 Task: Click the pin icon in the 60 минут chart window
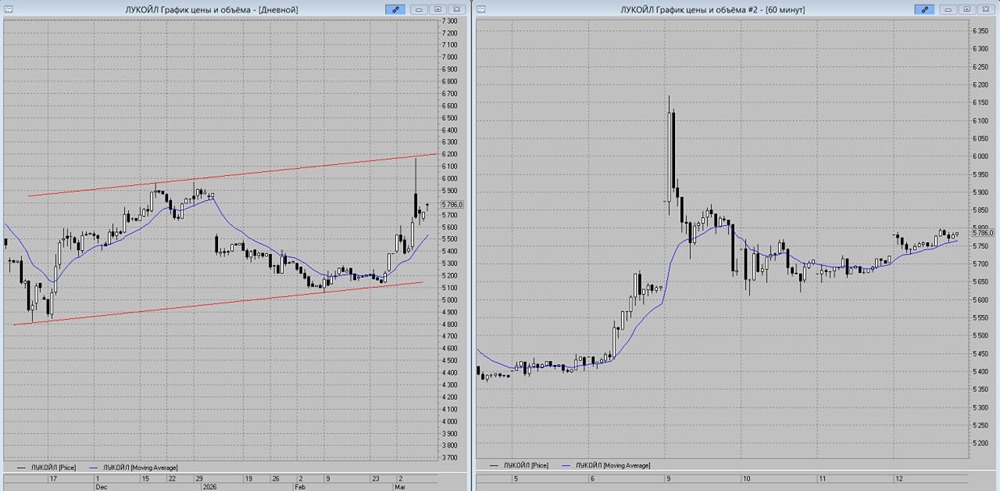point(923,10)
